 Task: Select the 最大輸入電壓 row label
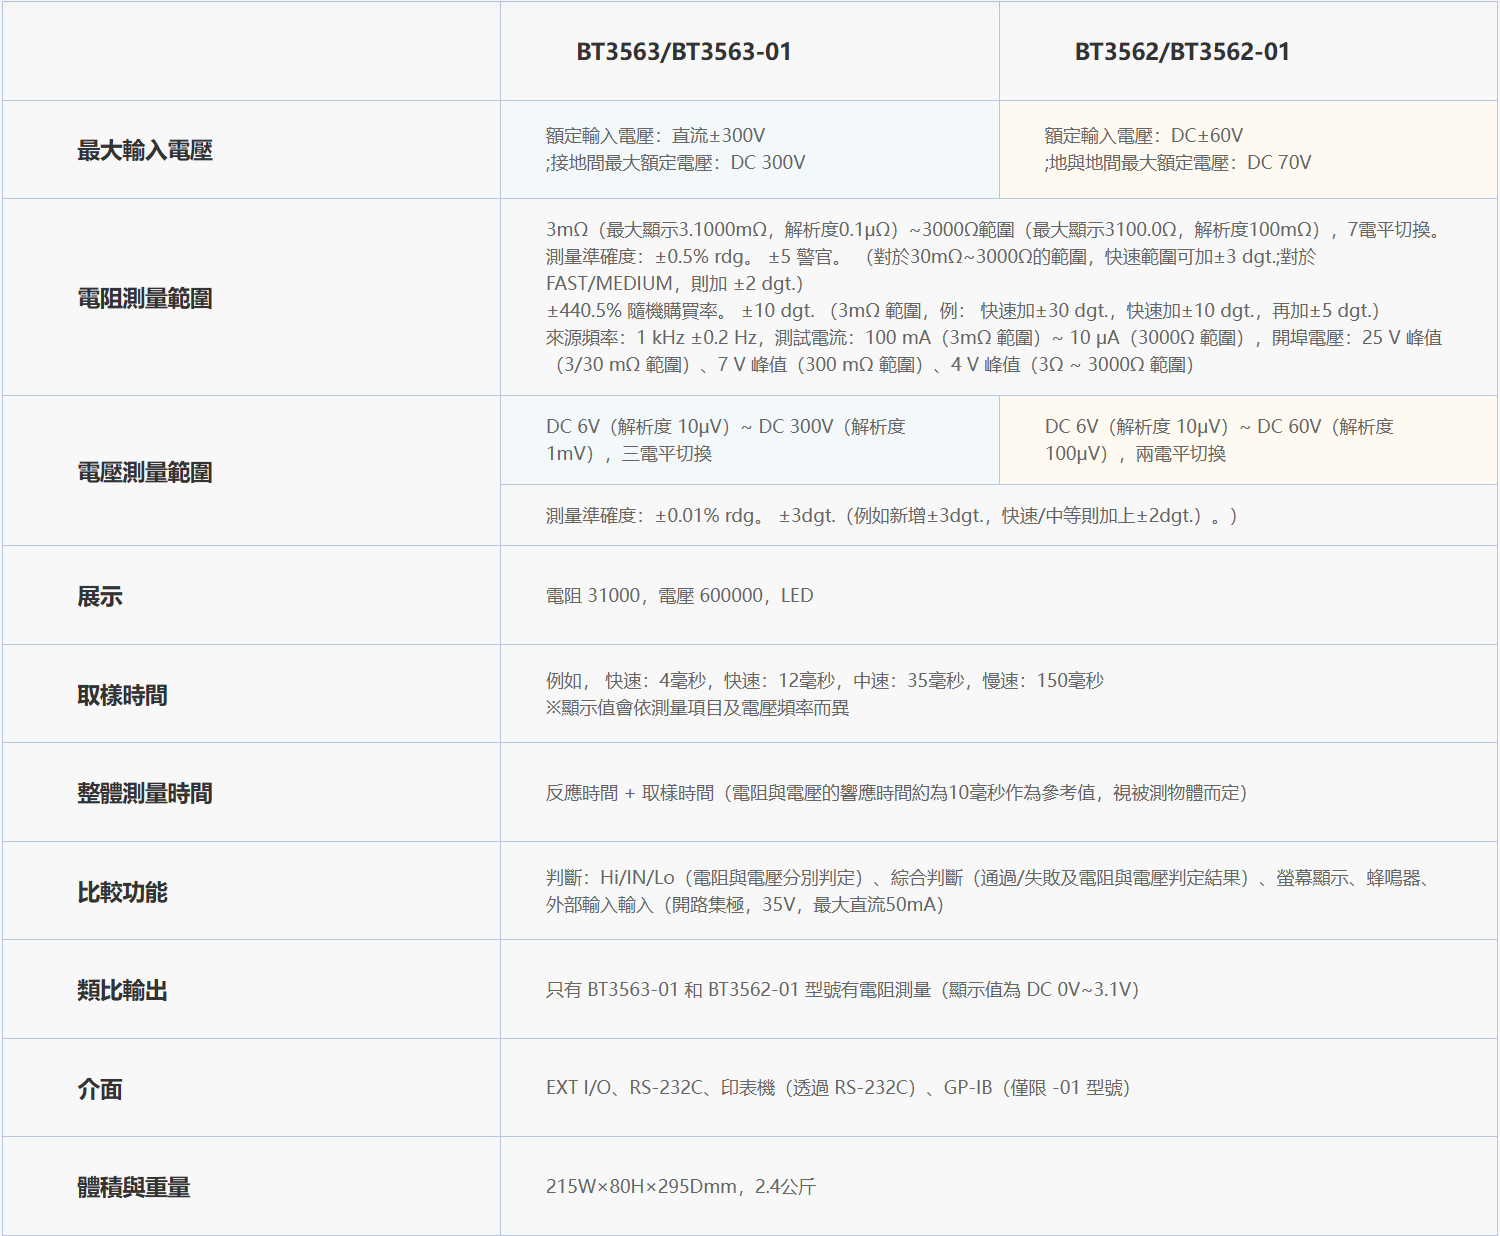pos(145,150)
